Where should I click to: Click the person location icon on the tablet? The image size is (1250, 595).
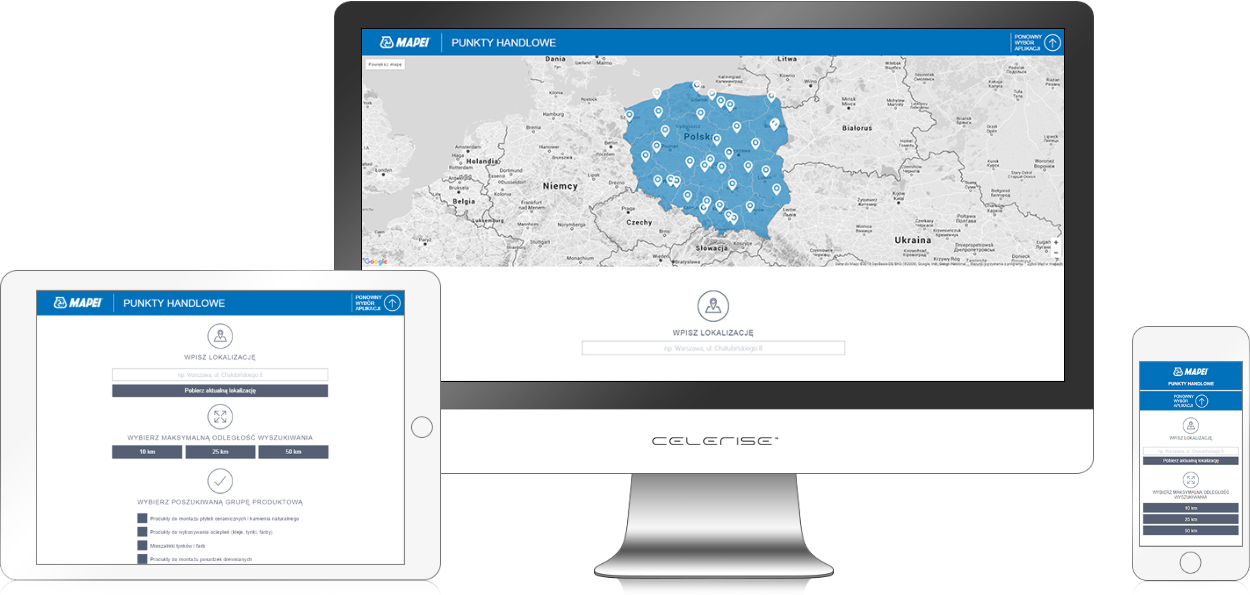[x=220, y=336]
